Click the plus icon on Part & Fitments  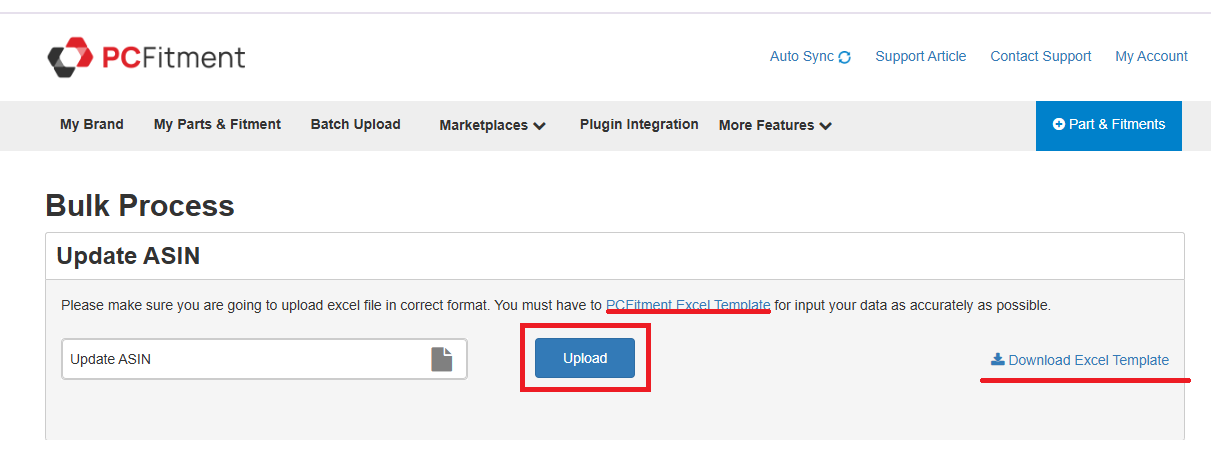[x=1059, y=125]
